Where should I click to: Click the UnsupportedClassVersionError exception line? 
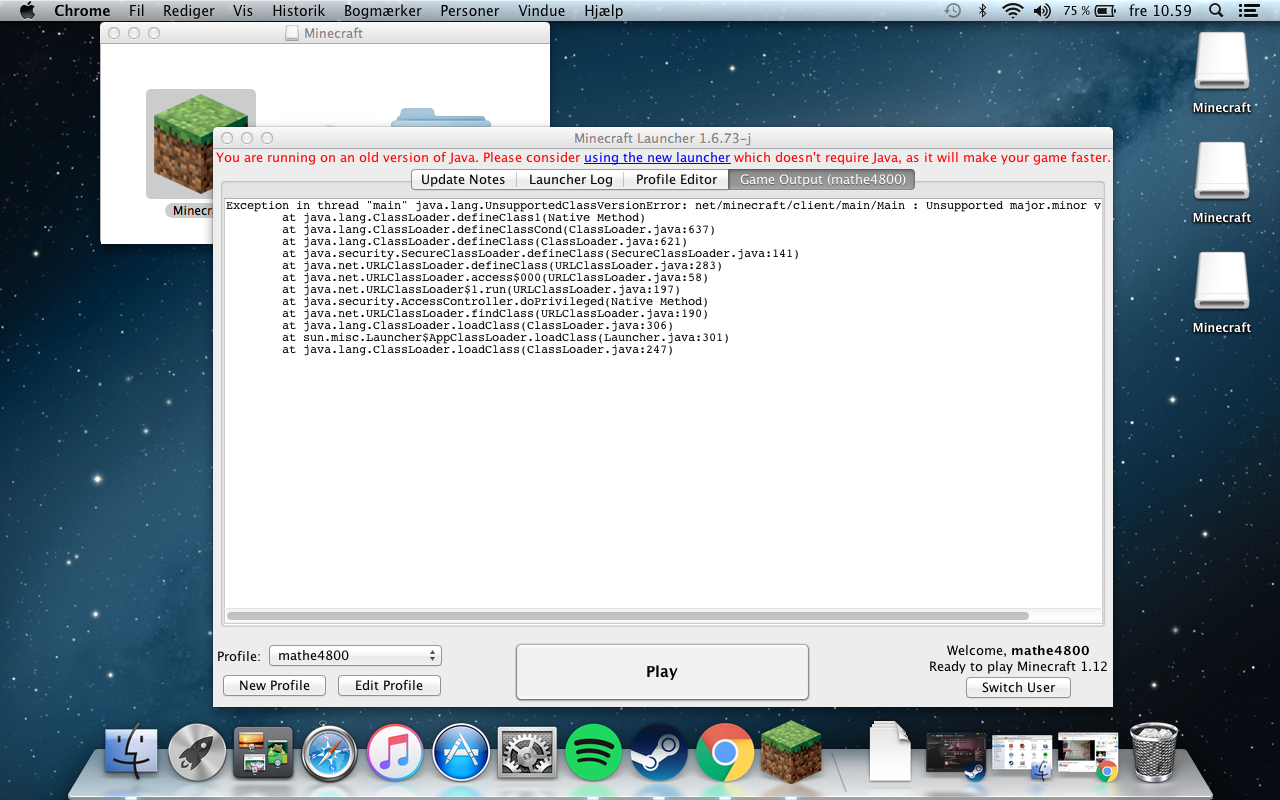click(x=663, y=206)
